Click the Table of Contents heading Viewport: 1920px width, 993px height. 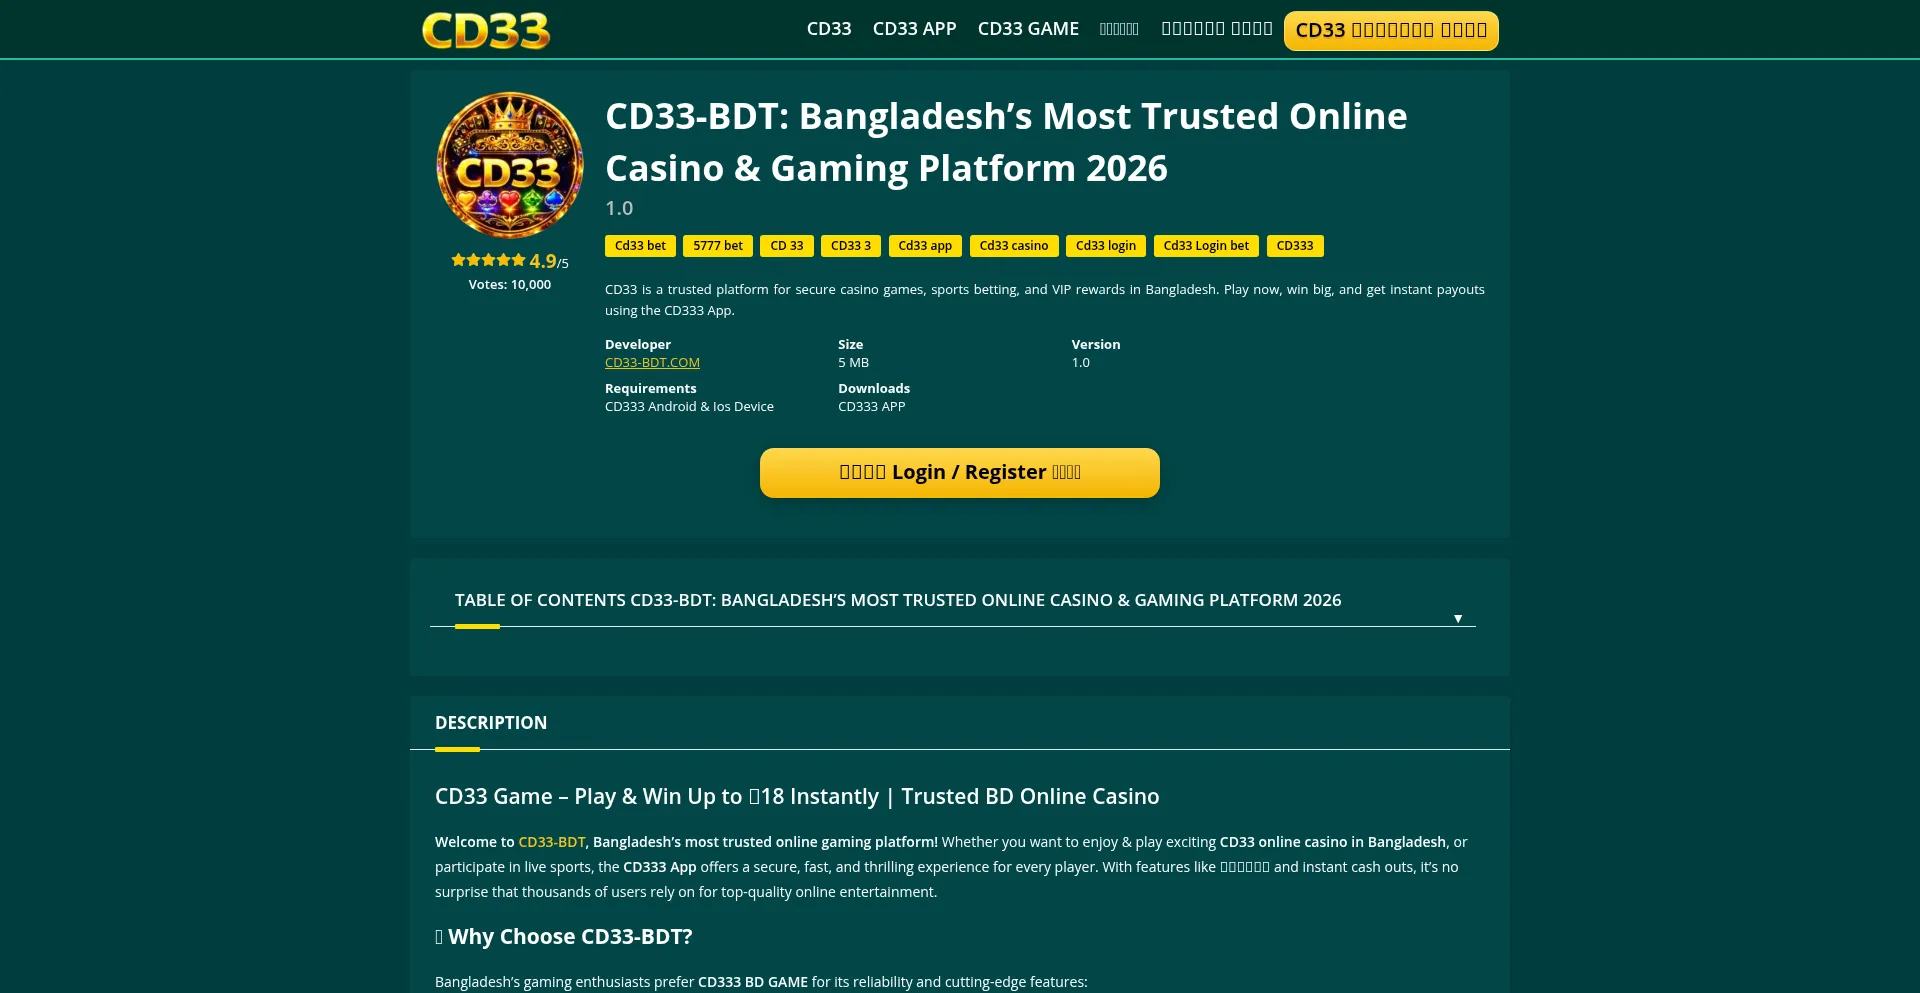click(x=898, y=600)
